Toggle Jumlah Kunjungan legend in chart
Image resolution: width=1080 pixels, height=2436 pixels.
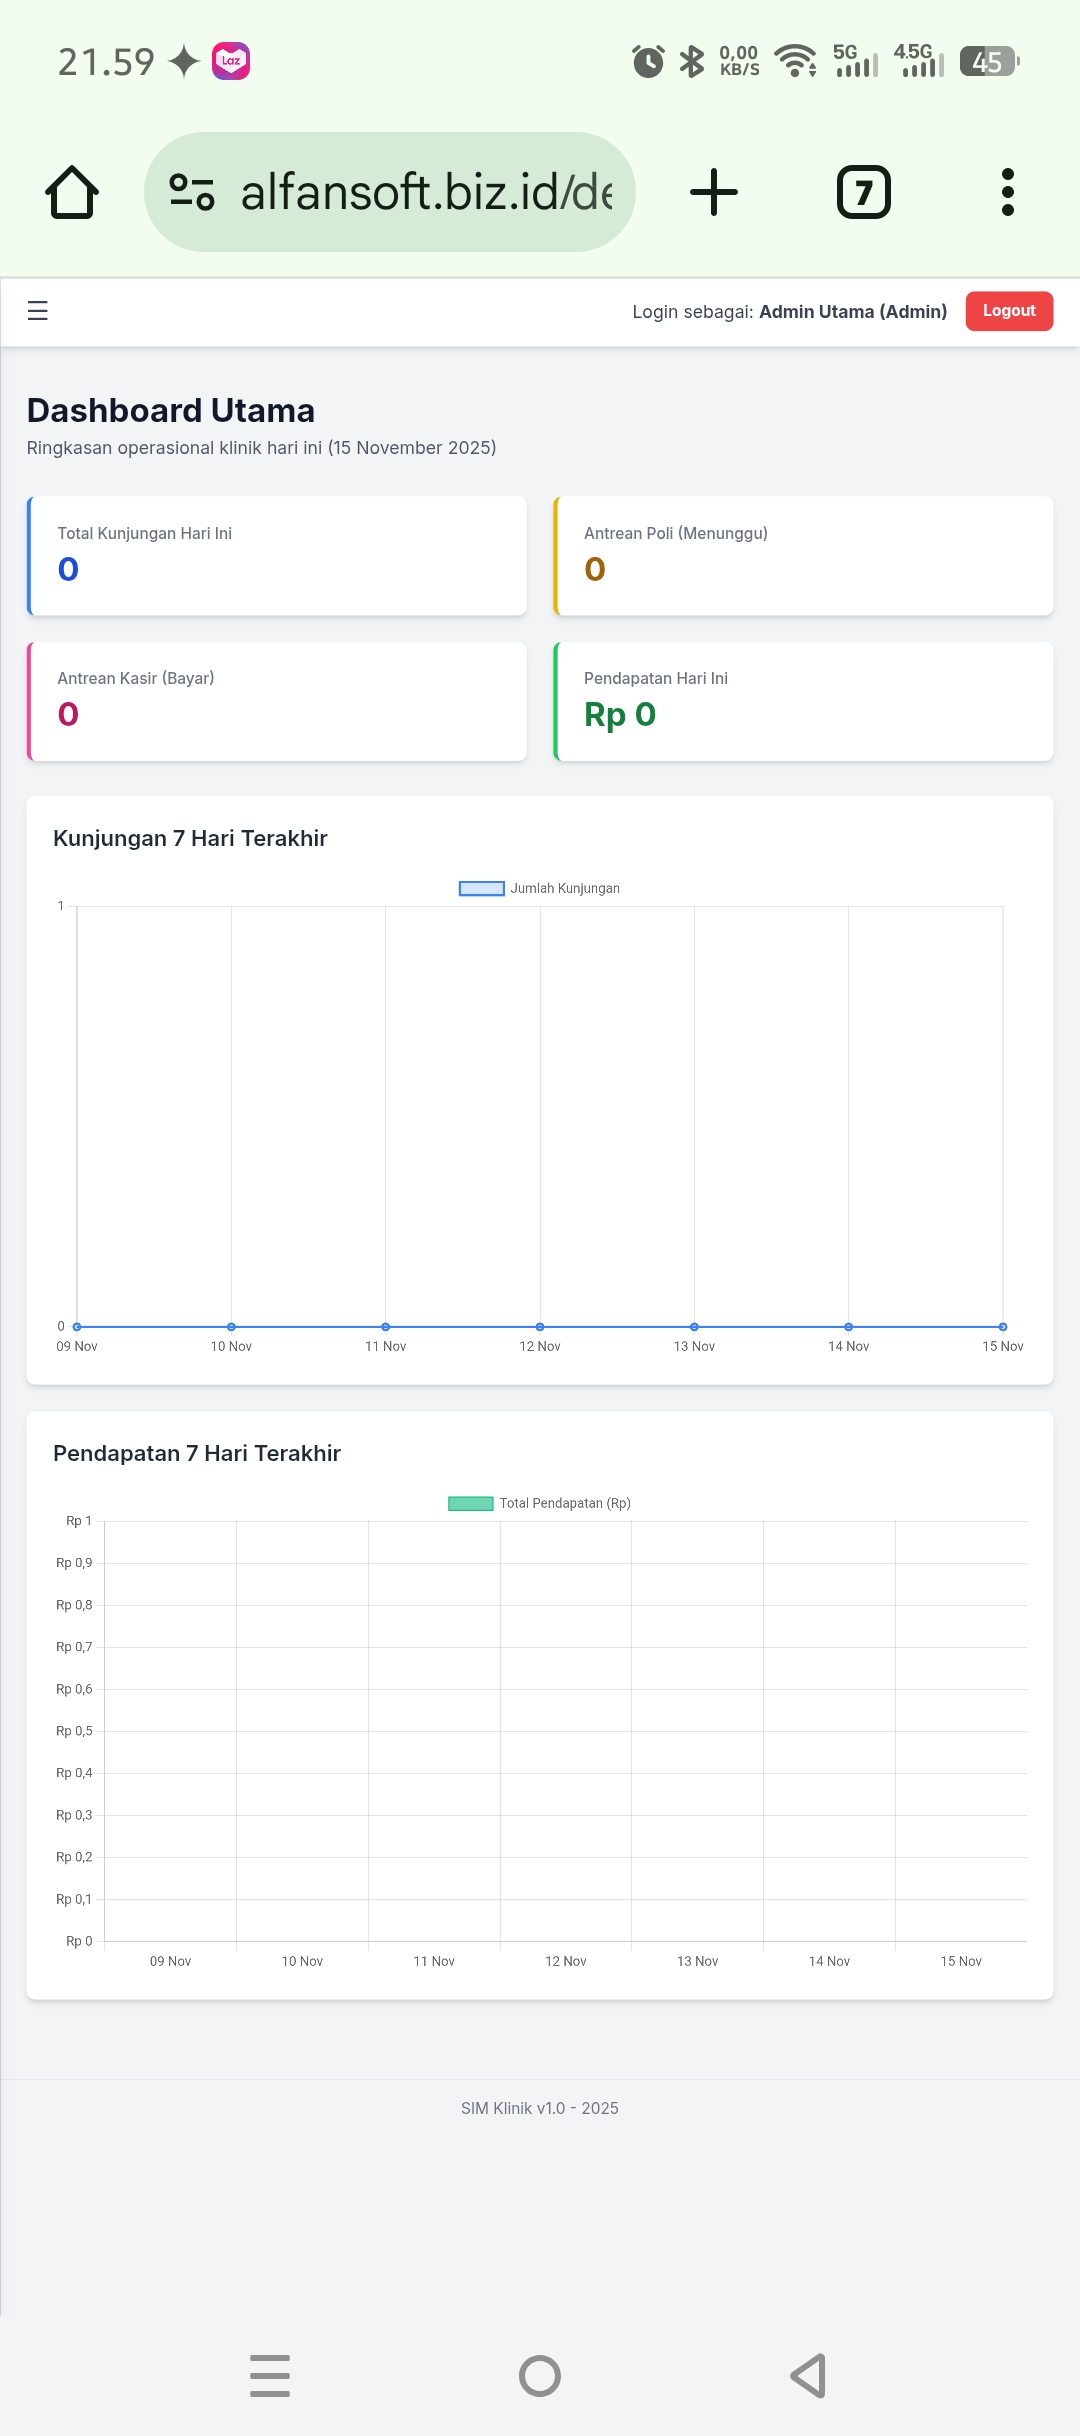[540, 888]
